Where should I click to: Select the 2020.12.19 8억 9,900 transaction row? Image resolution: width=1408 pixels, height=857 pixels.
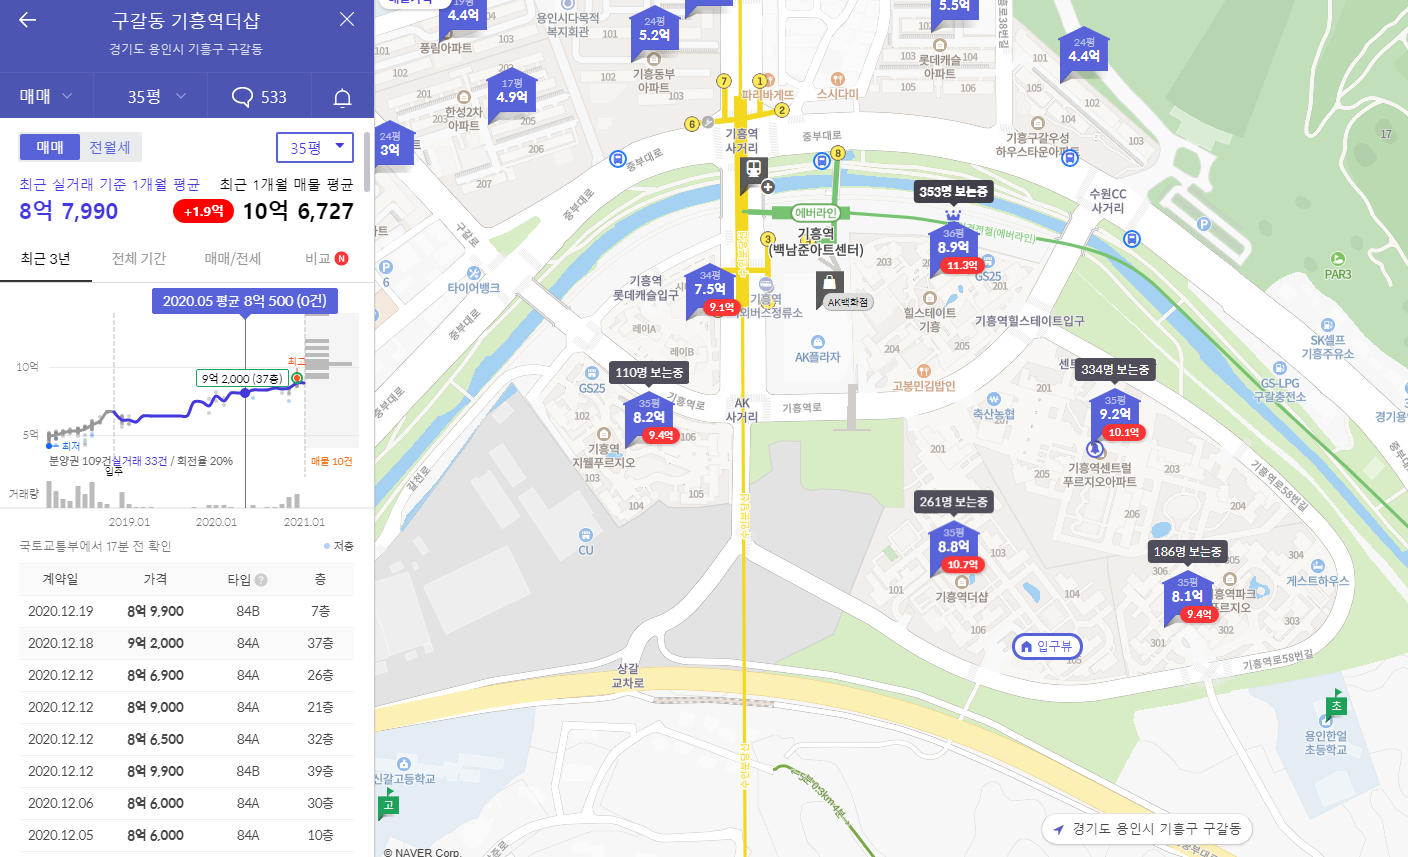point(186,611)
